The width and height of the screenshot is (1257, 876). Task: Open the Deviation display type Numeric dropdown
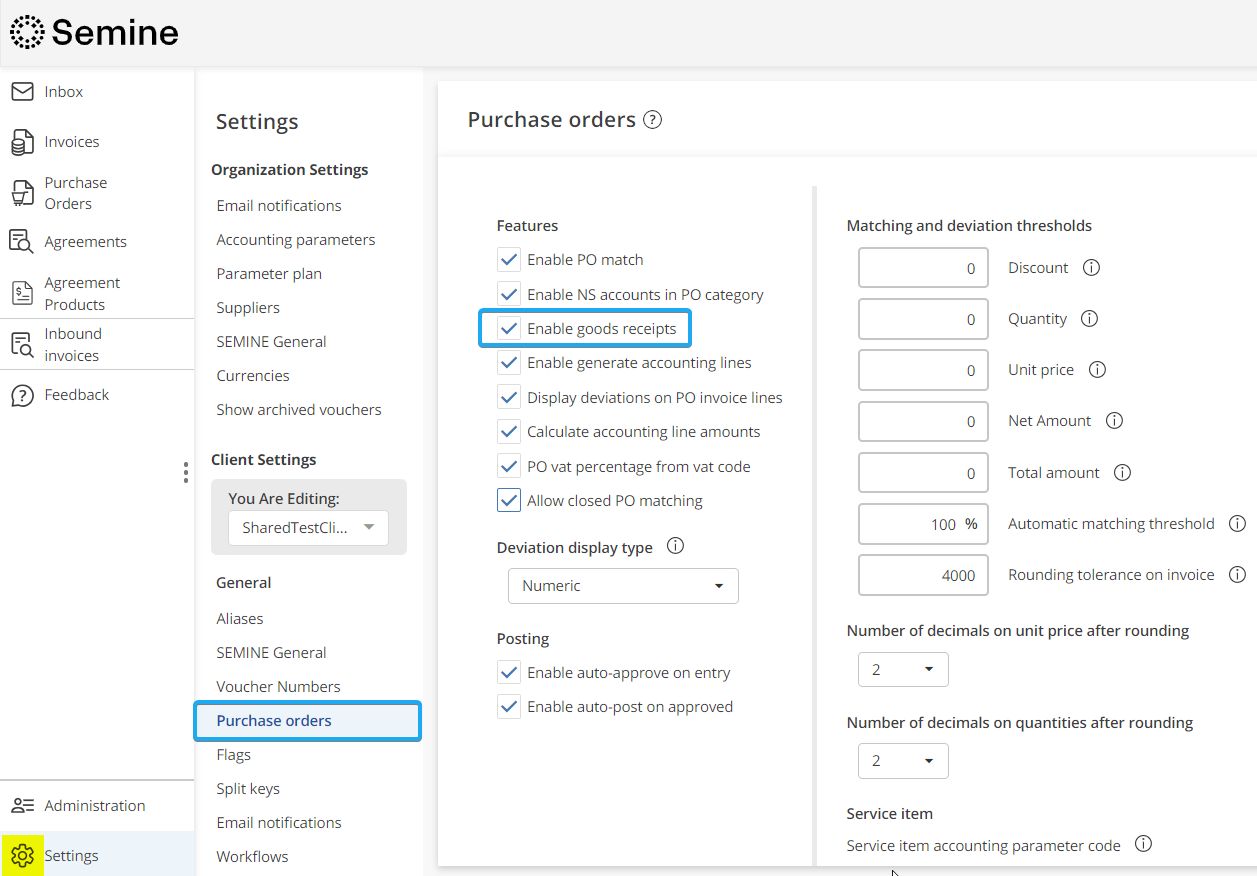tap(623, 586)
